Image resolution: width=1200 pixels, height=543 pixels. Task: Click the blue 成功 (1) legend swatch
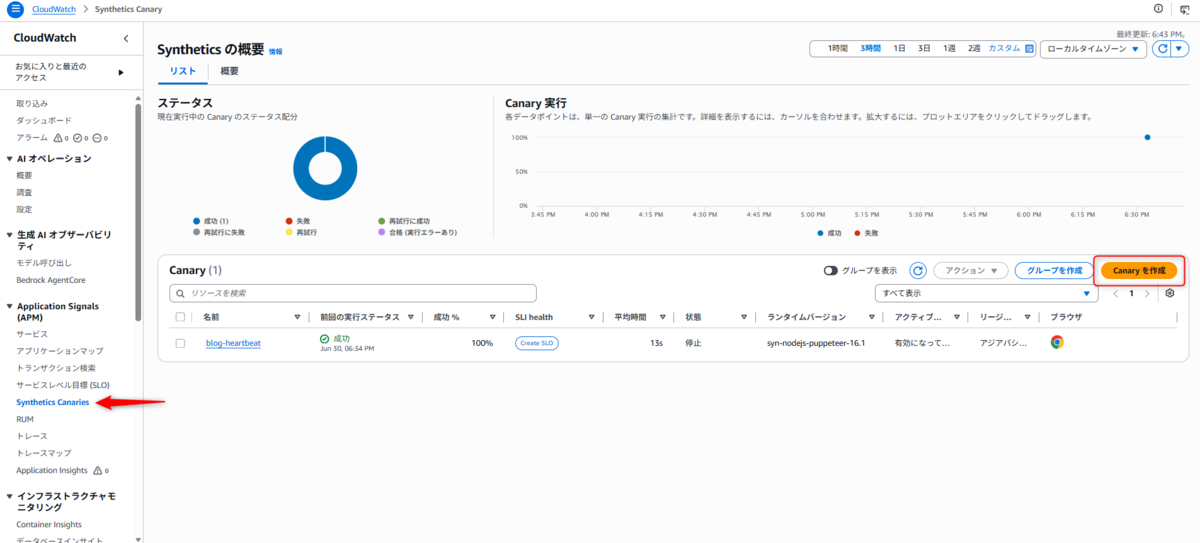pos(196,221)
